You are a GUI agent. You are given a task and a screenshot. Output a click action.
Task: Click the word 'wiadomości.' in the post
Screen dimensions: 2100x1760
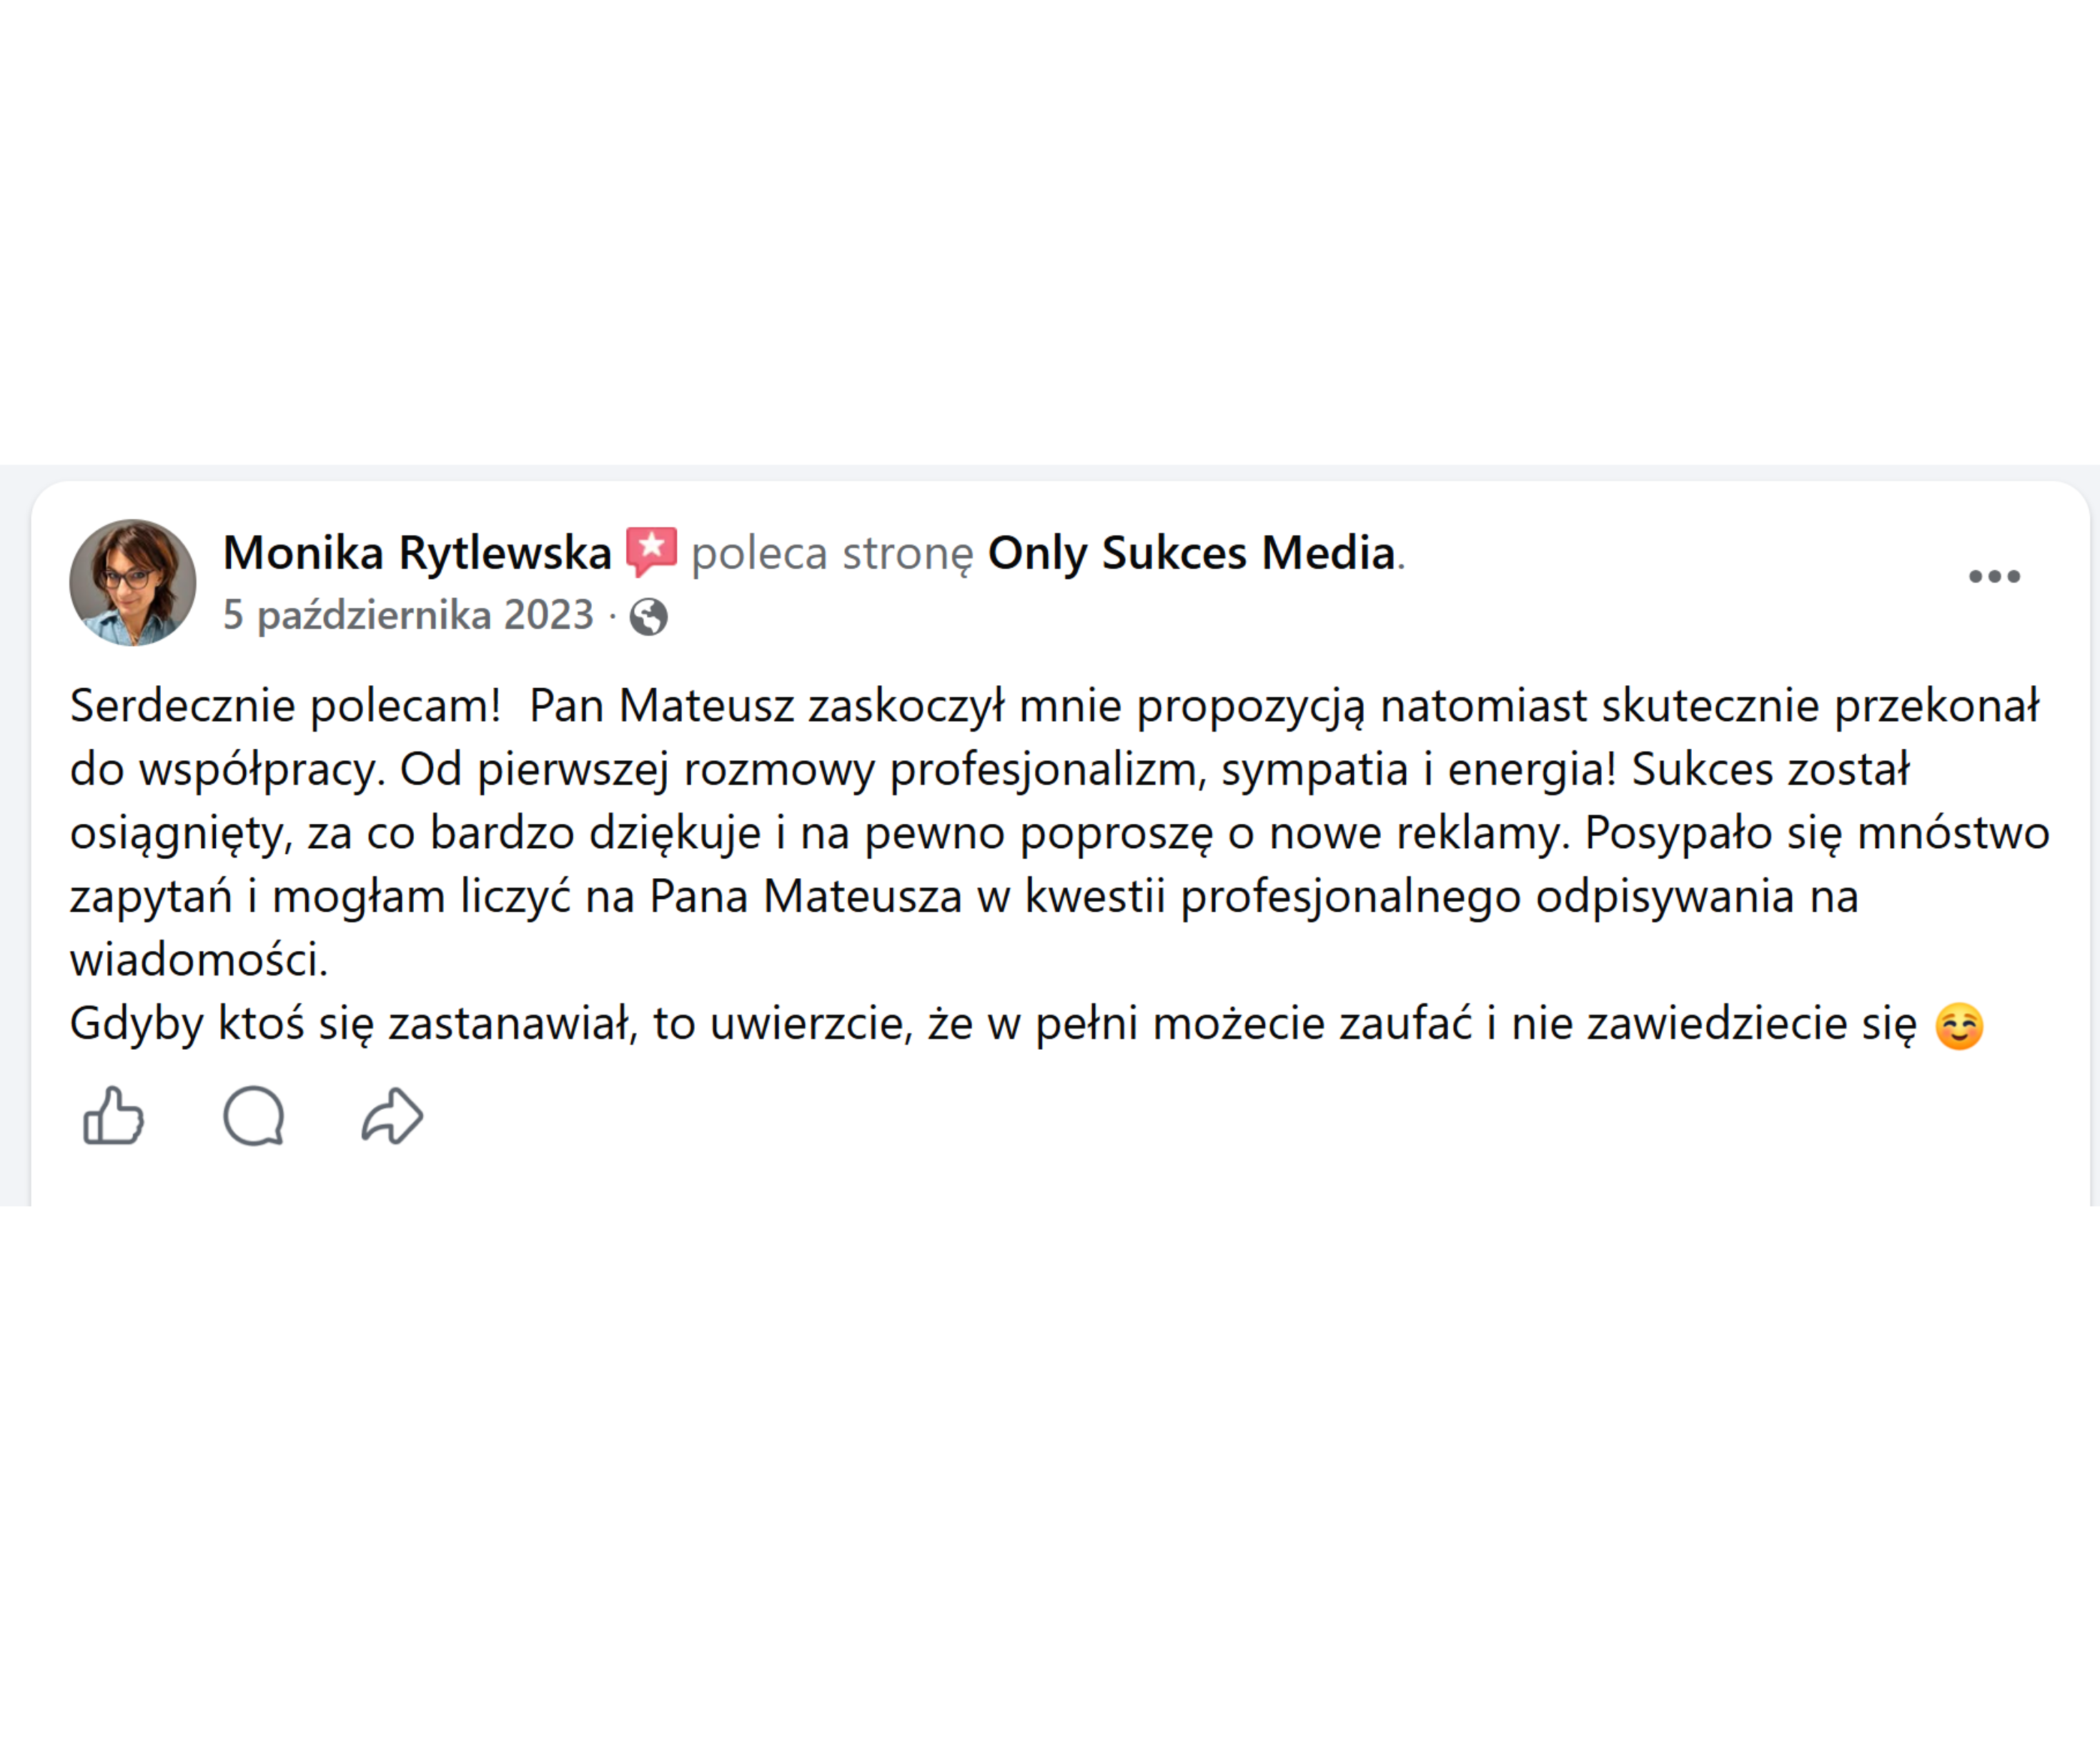coord(199,960)
